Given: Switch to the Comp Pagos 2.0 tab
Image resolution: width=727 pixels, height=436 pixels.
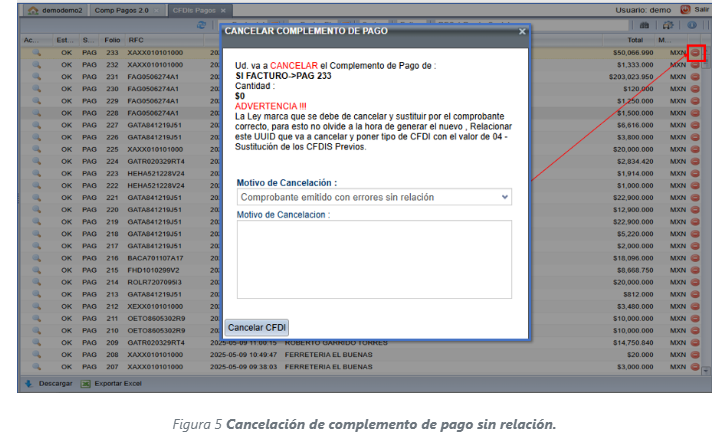Looking at the screenshot, I should click(116, 9).
